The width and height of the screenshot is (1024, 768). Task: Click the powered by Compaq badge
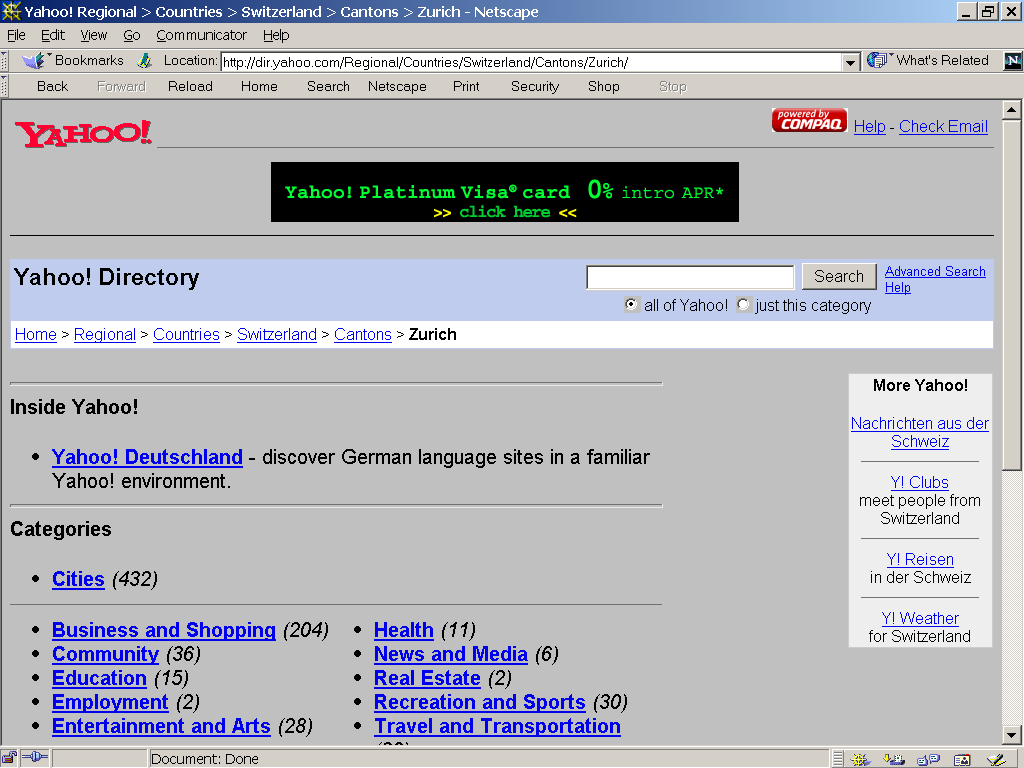tap(810, 120)
